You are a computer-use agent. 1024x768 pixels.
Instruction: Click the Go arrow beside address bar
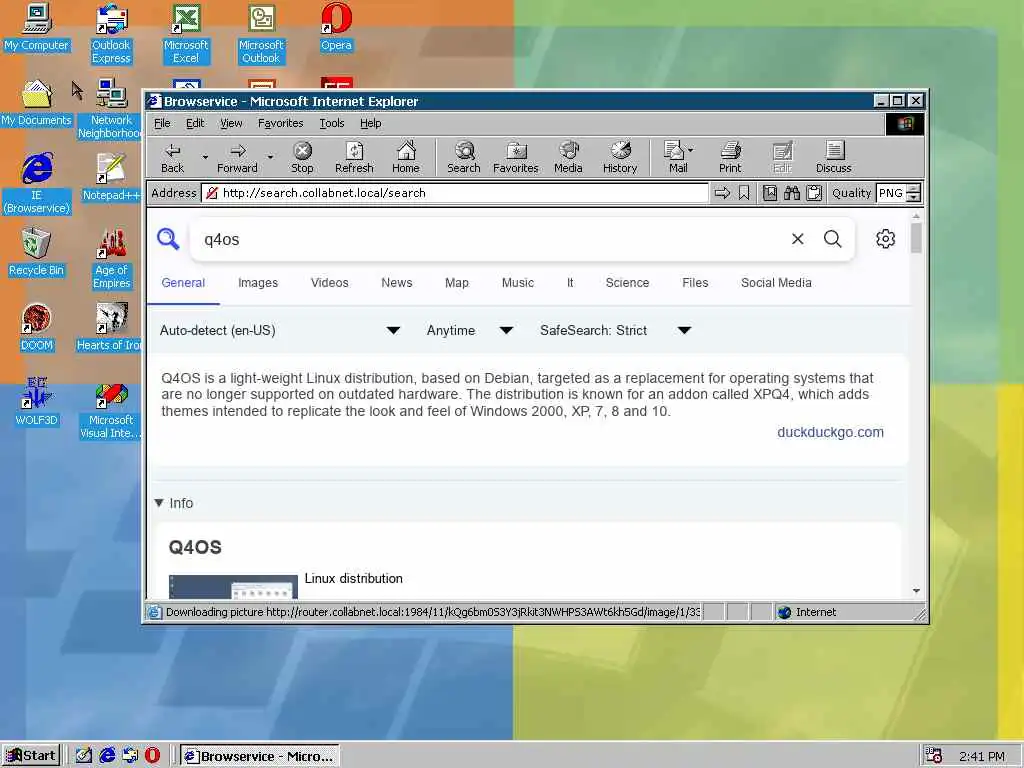tap(722, 193)
